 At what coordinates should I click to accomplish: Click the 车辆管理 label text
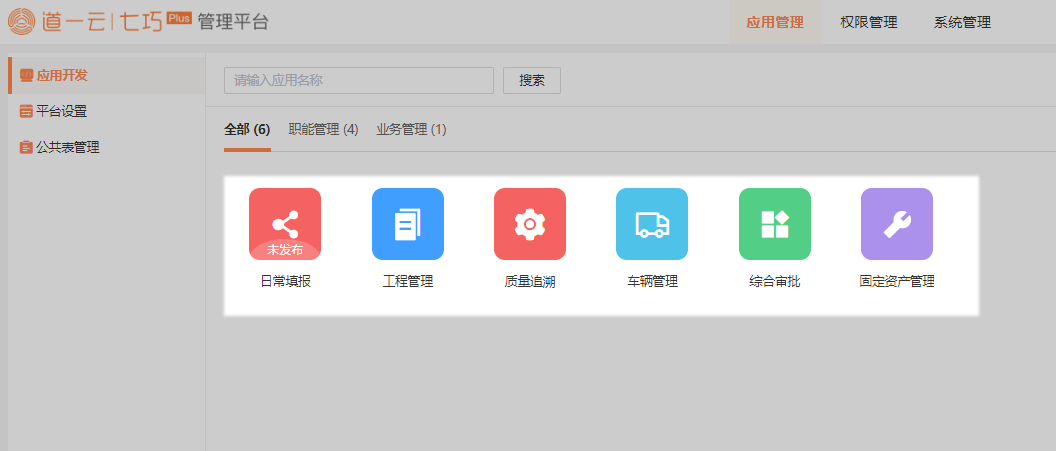652,282
